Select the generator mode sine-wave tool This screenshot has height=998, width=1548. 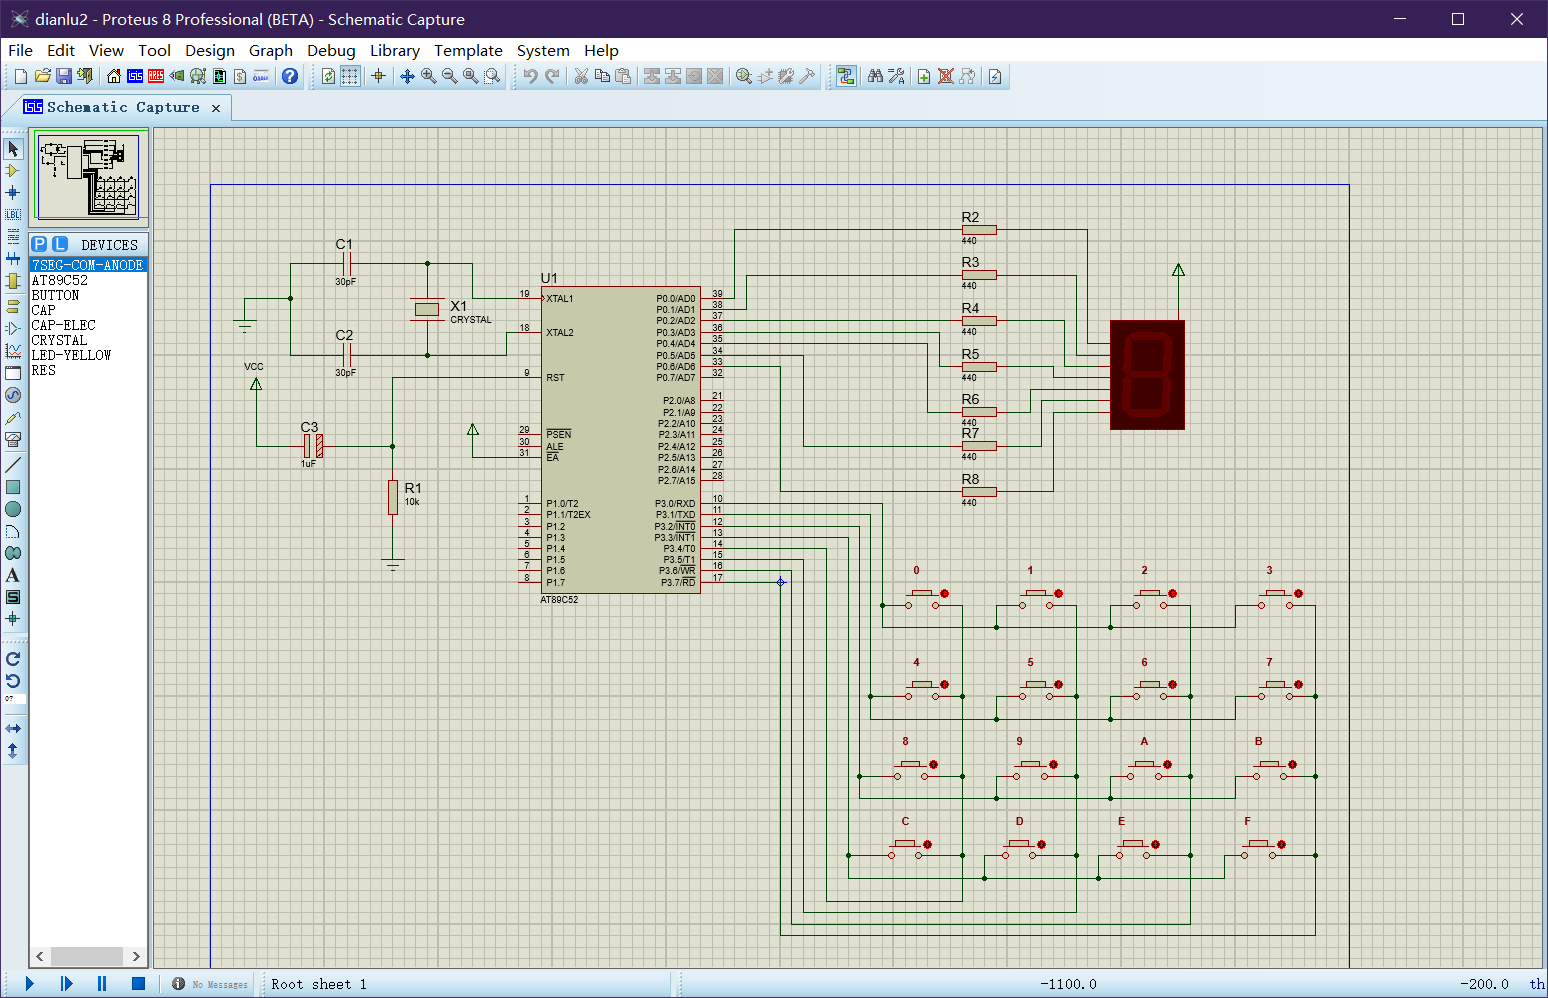pyautogui.click(x=13, y=395)
